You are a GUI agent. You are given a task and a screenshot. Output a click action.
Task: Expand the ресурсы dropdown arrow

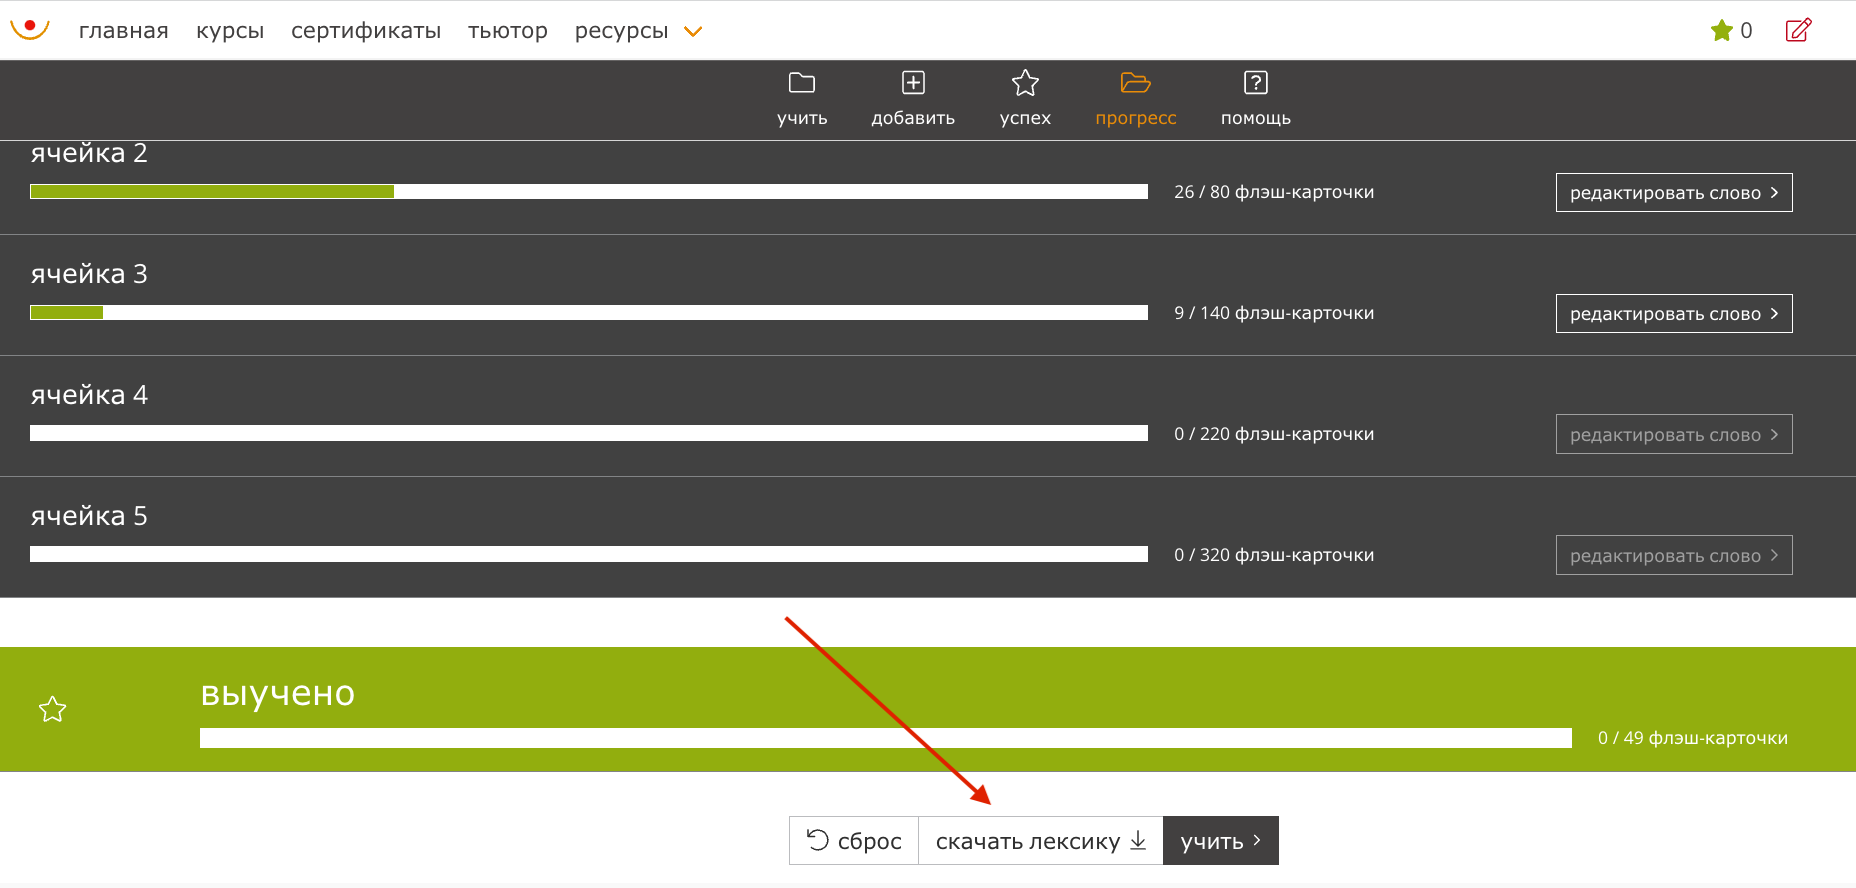pyautogui.click(x=693, y=32)
